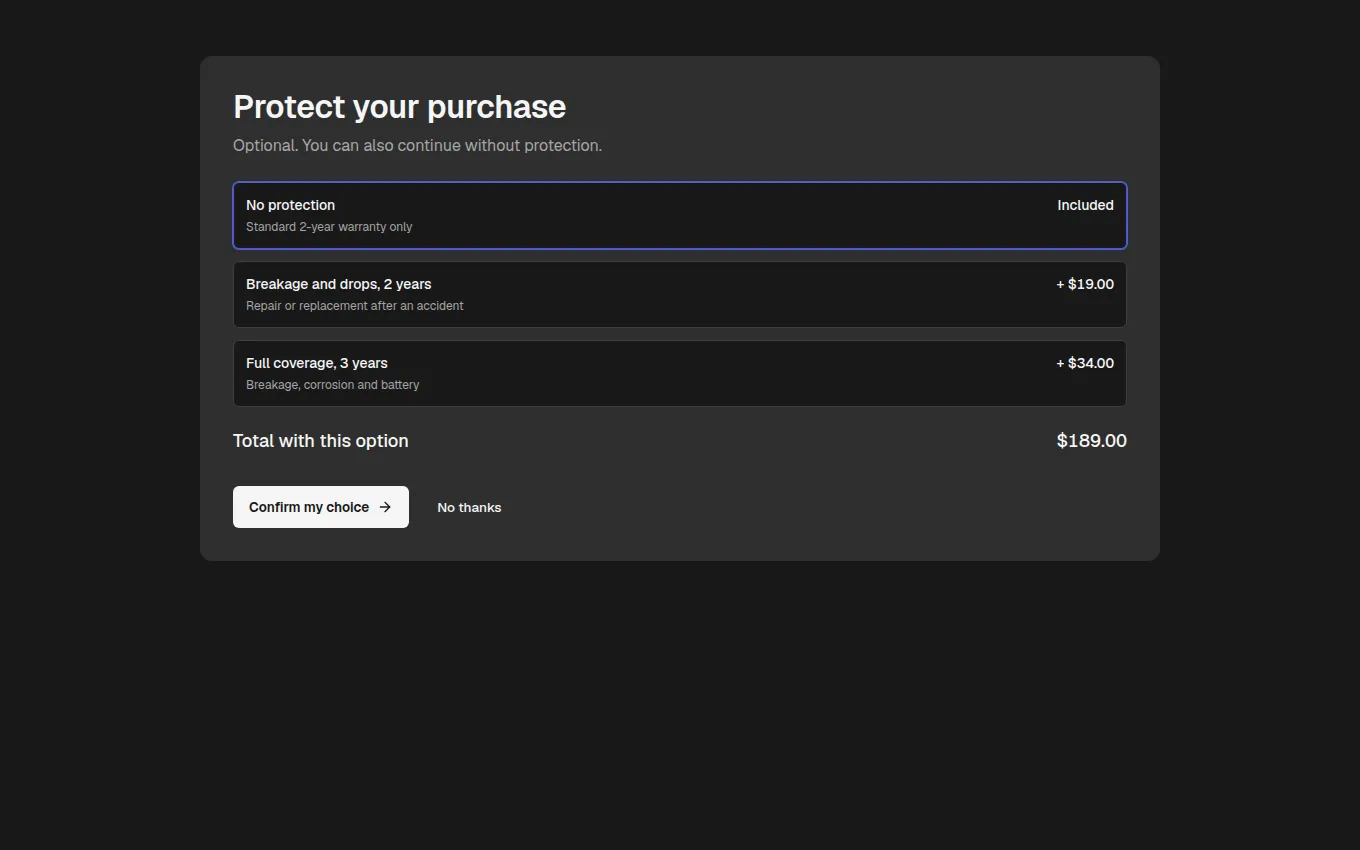
Task: Click the 'Protect your purchase' heading
Action: click(400, 107)
